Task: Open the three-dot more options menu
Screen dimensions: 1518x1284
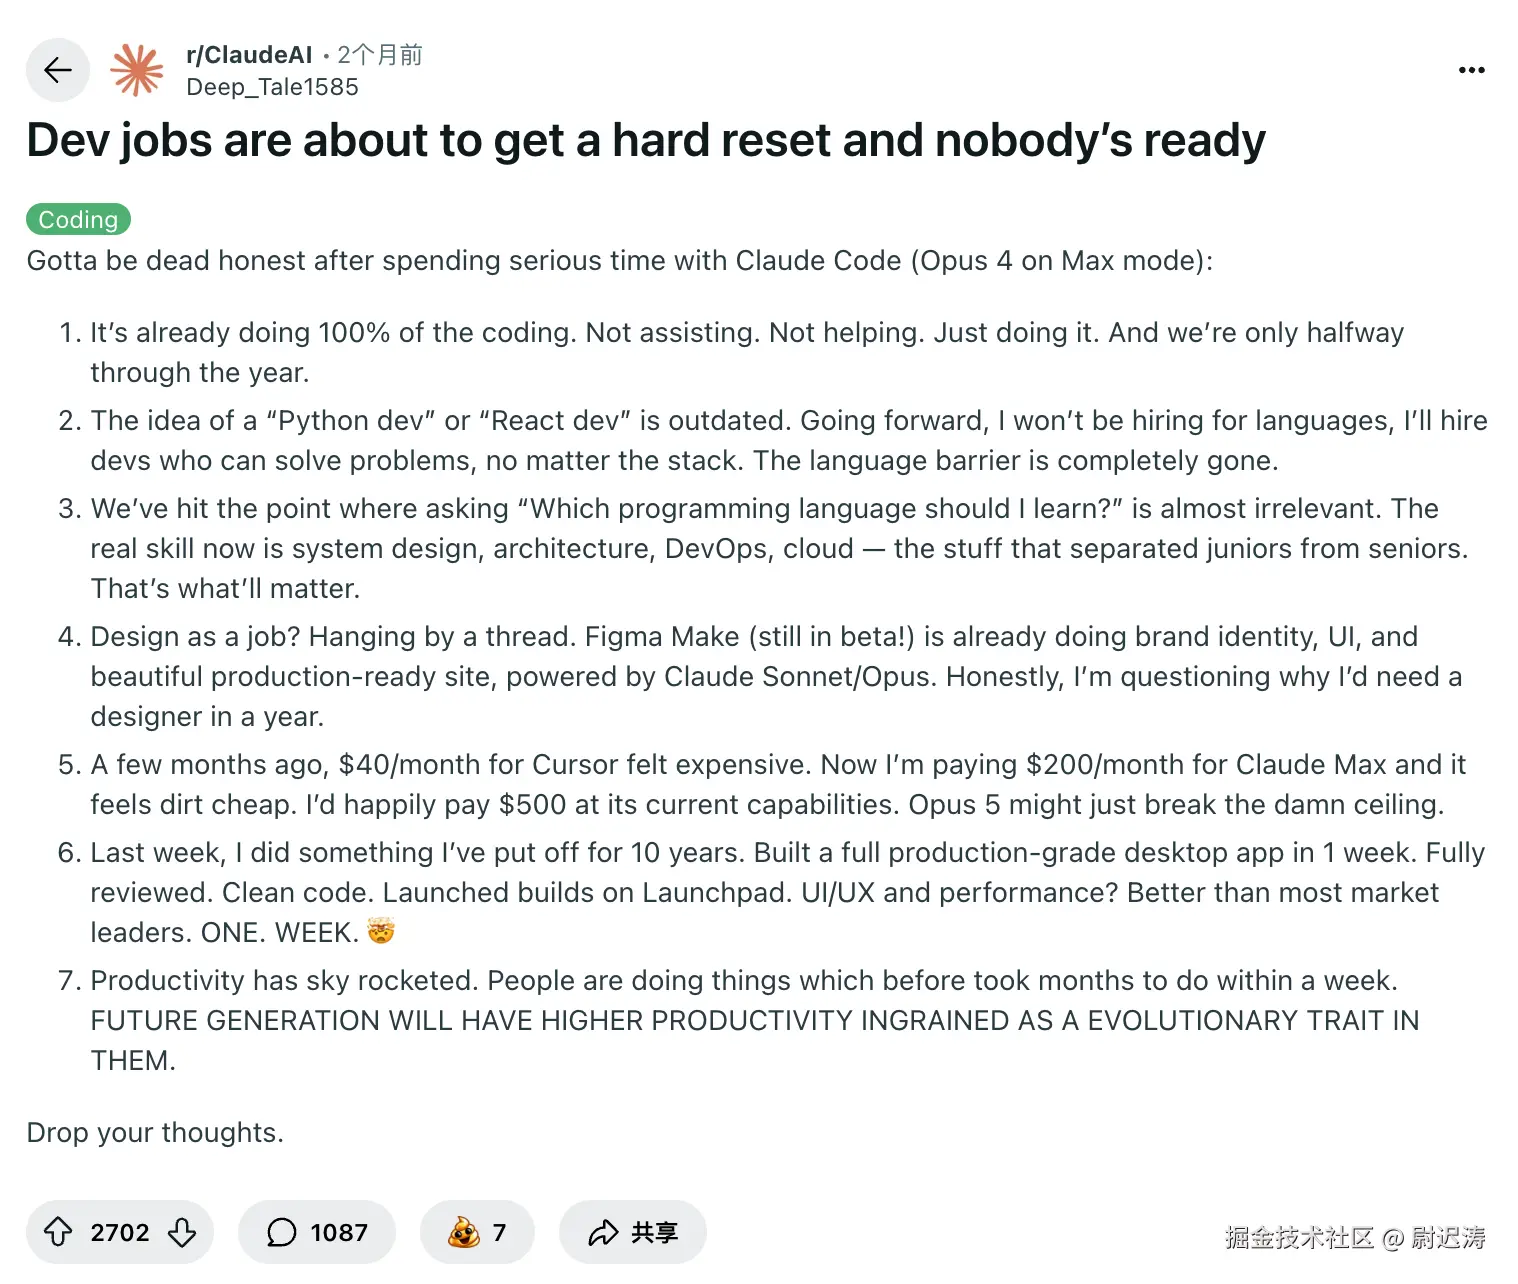Action: [1471, 70]
